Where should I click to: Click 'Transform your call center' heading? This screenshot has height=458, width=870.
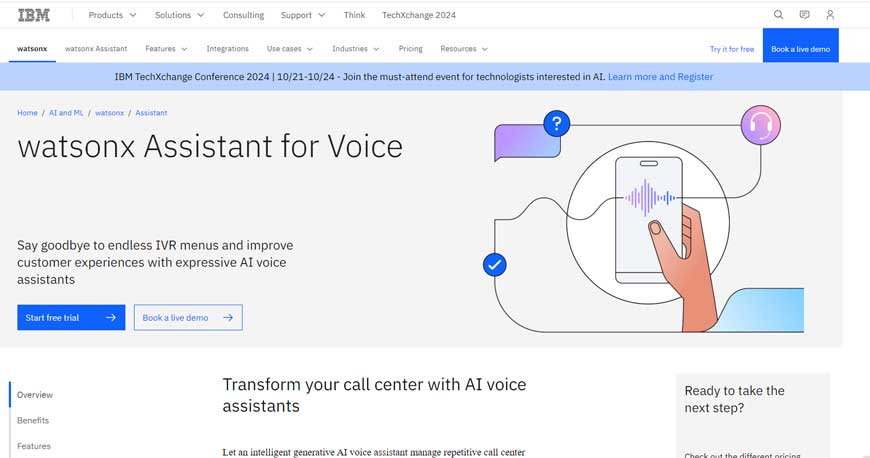[x=375, y=395]
